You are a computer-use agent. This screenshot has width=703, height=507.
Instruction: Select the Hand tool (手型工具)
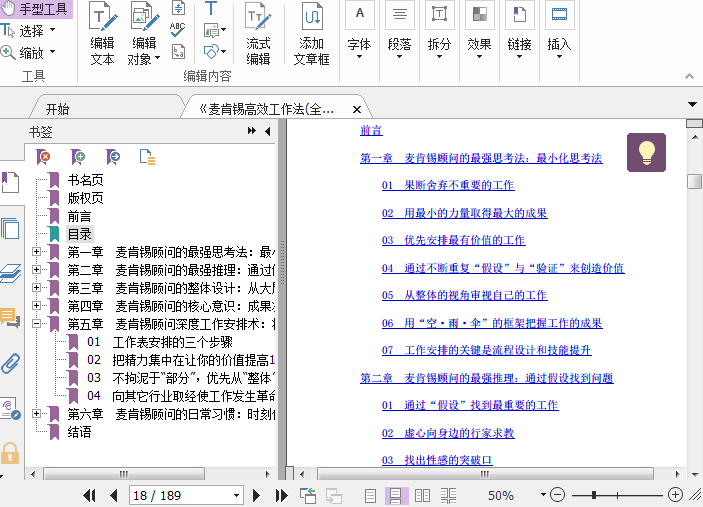pyautogui.click(x=35, y=9)
